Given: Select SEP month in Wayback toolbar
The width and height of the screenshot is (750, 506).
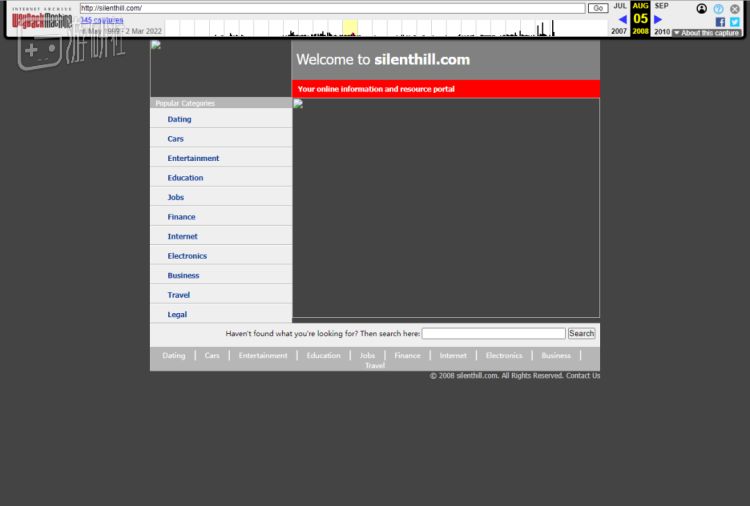Looking at the screenshot, I should click(x=662, y=6).
